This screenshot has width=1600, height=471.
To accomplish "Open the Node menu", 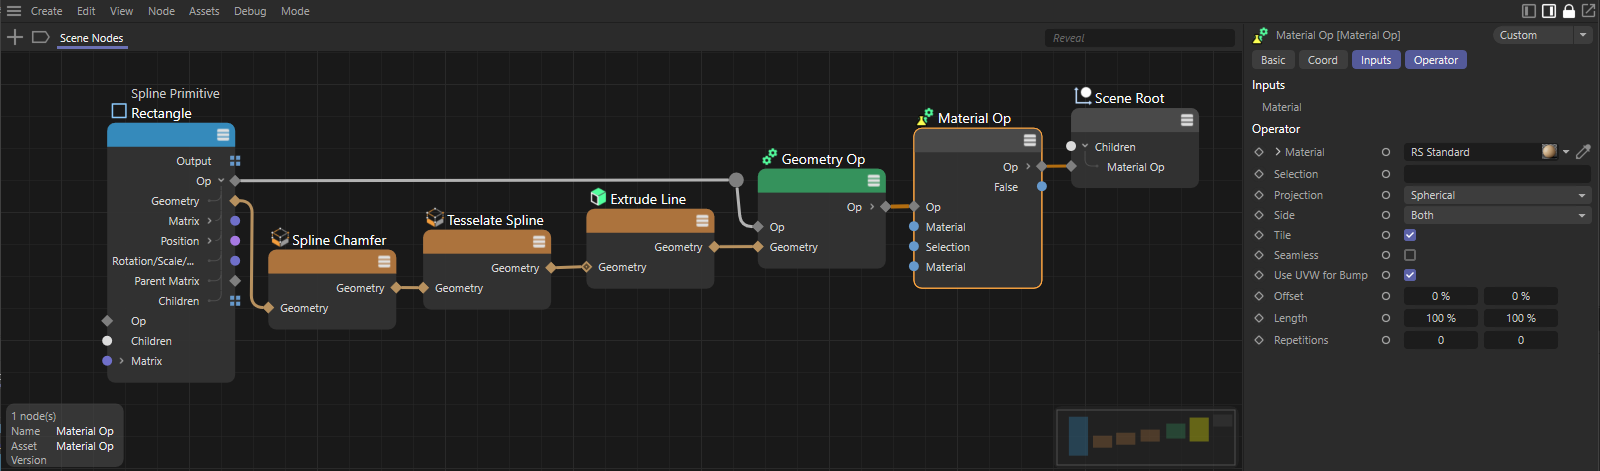I will [x=161, y=11].
